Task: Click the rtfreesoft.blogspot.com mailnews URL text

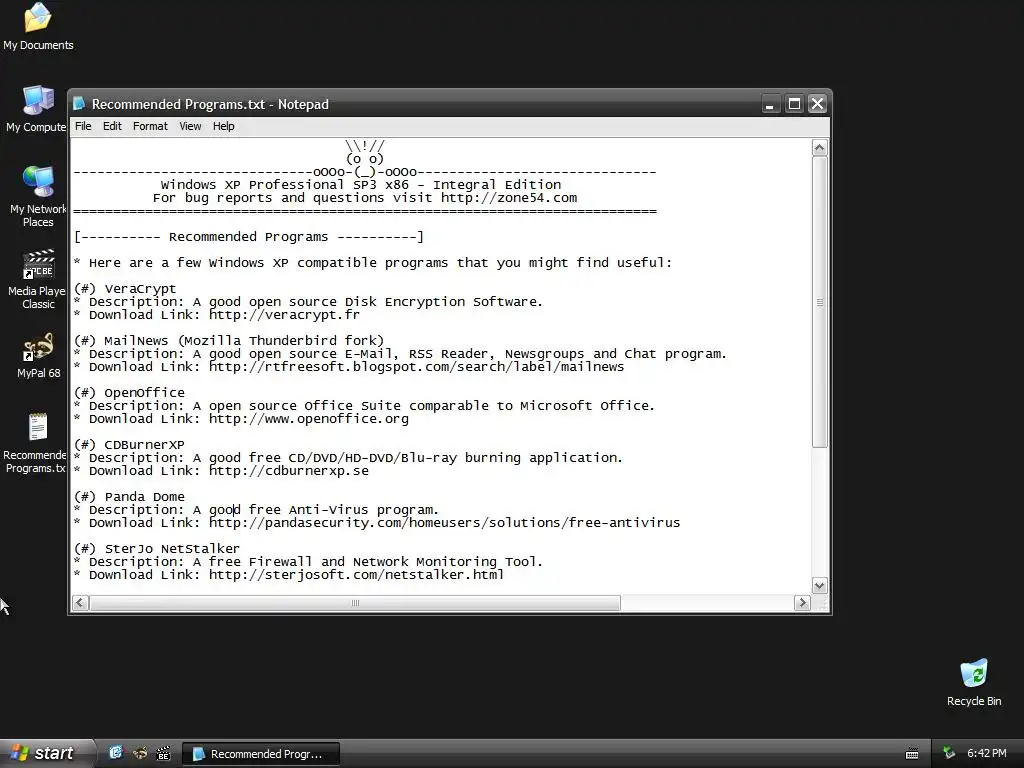Action: 417,367
